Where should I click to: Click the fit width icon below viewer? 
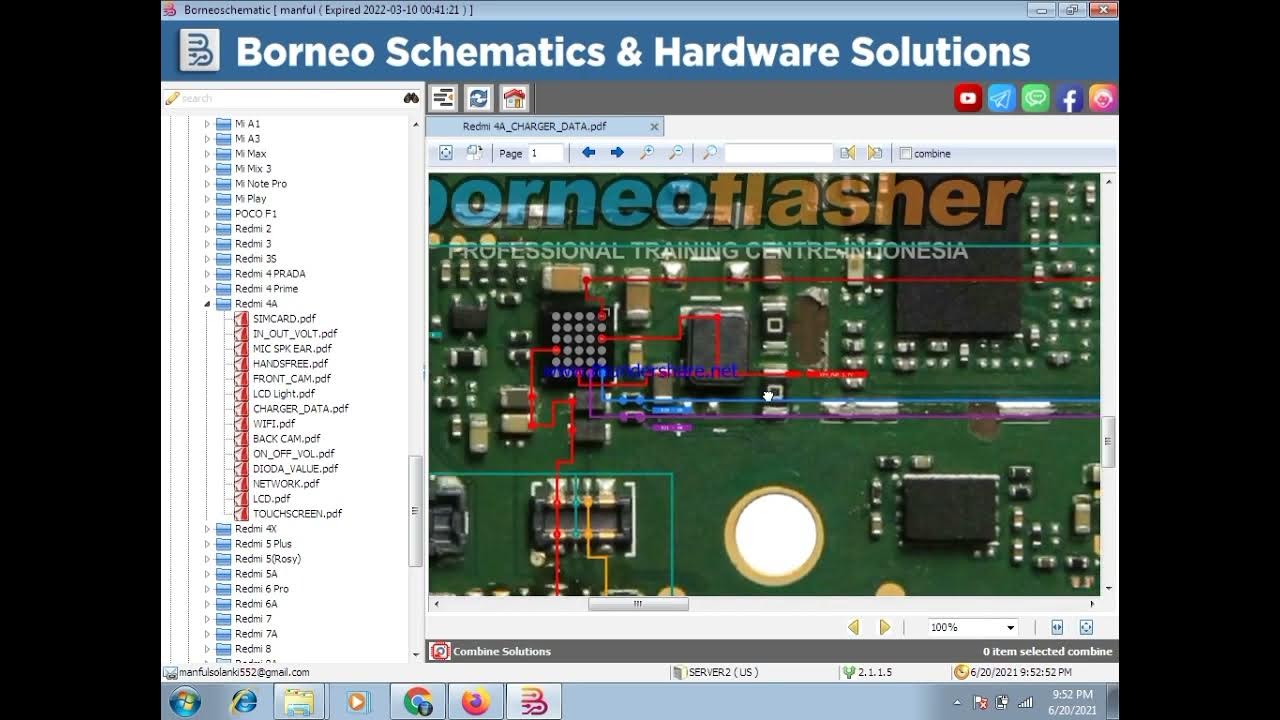(x=1057, y=627)
